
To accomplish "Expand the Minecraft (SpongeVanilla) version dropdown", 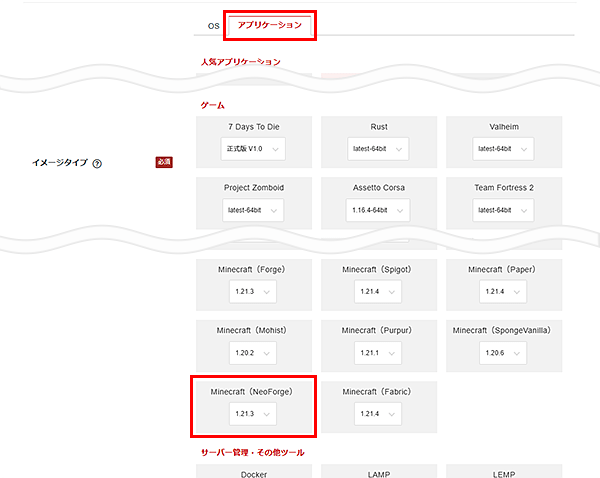I will click(x=502, y=352).
